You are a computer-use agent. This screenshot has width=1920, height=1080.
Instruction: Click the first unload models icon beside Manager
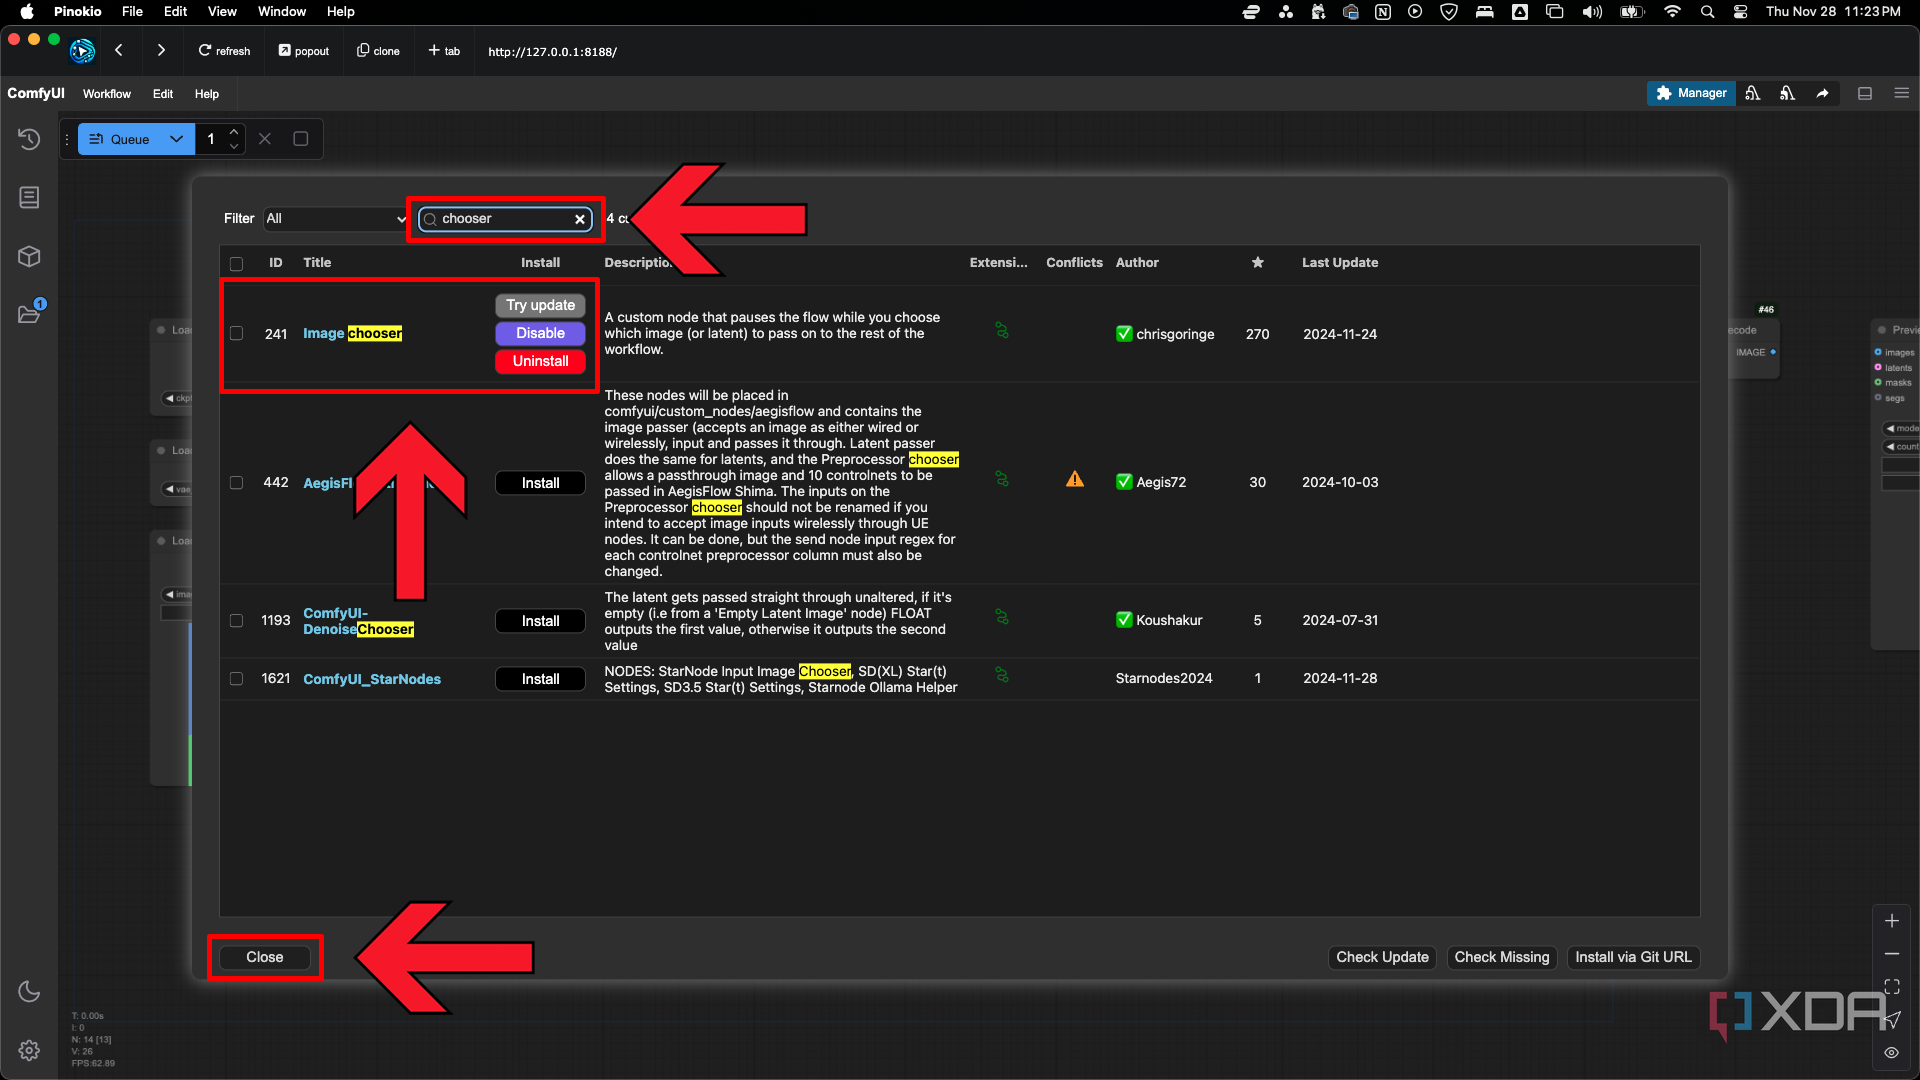pyautogui.click(x=1753, y=93)
